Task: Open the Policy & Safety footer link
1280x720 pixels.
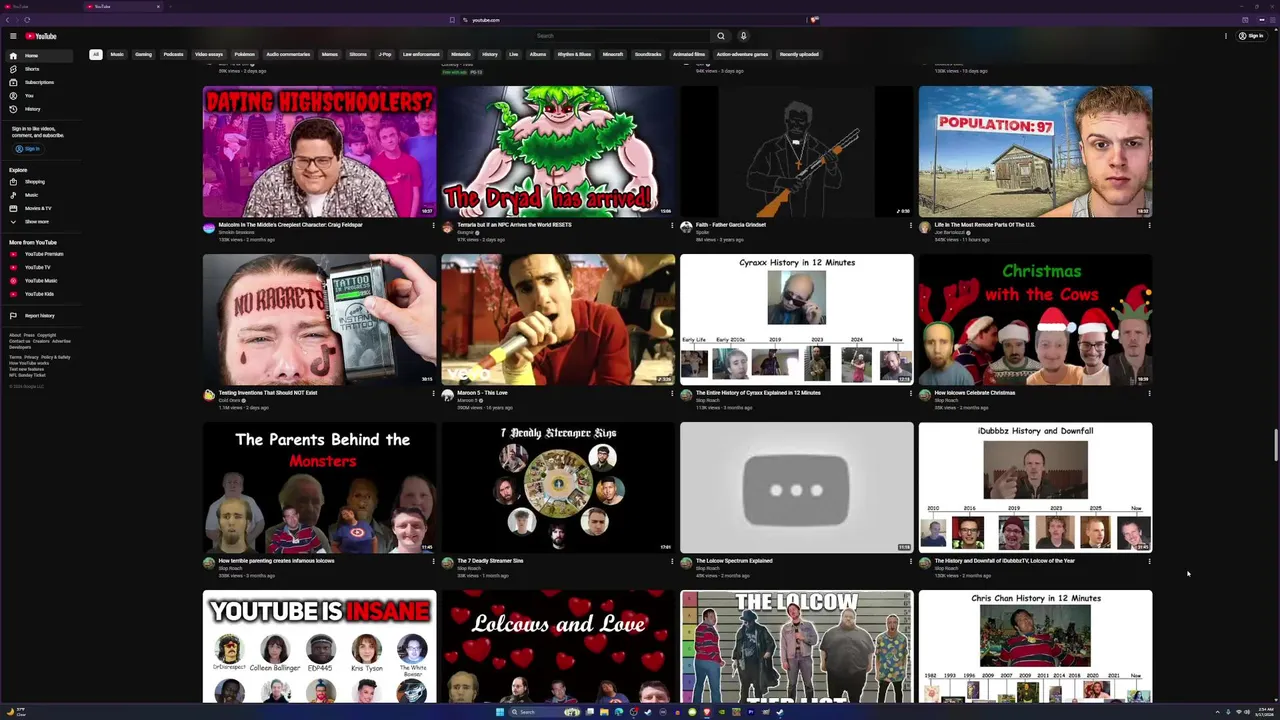Action: (56, 357)
